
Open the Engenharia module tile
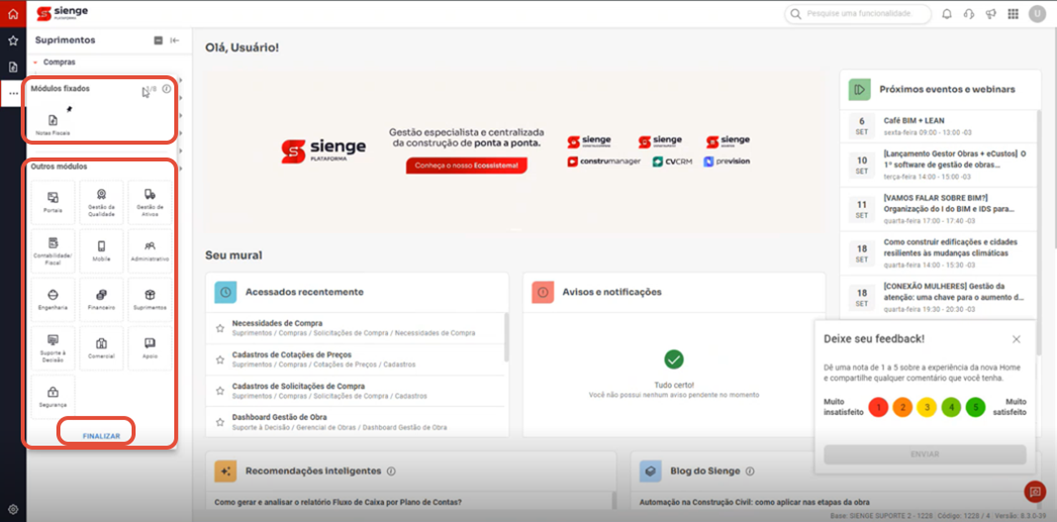(53, 299)
